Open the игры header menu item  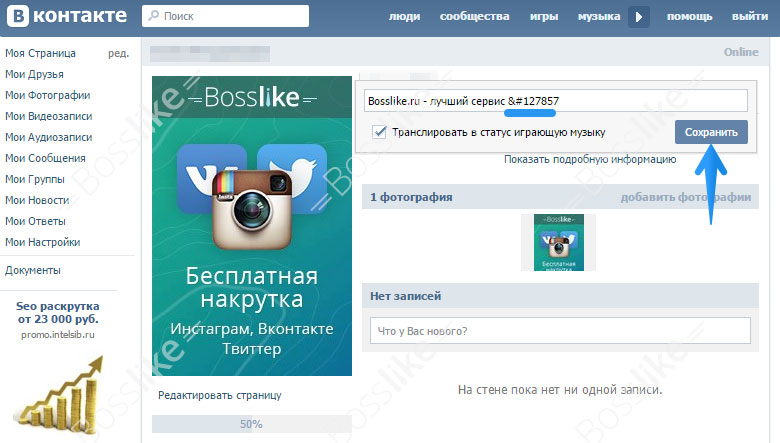pos(544,16)
